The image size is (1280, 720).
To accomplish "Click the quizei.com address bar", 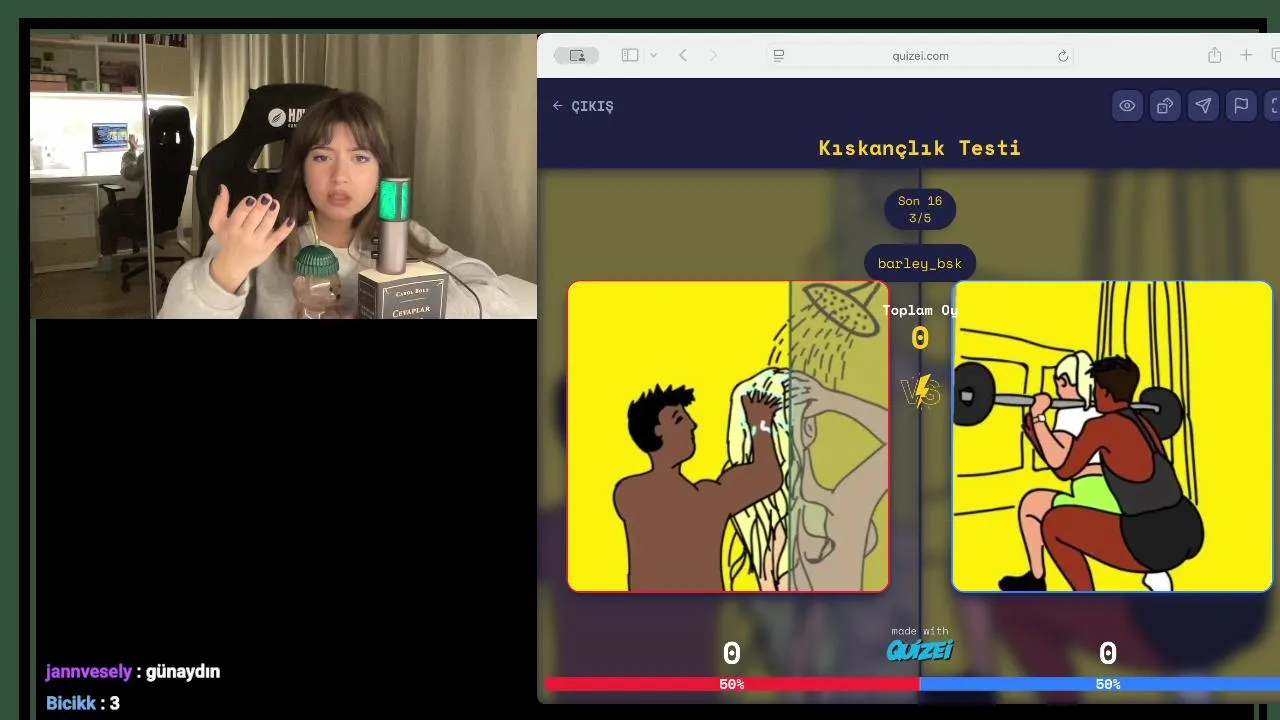I will [x=920, y=56].
